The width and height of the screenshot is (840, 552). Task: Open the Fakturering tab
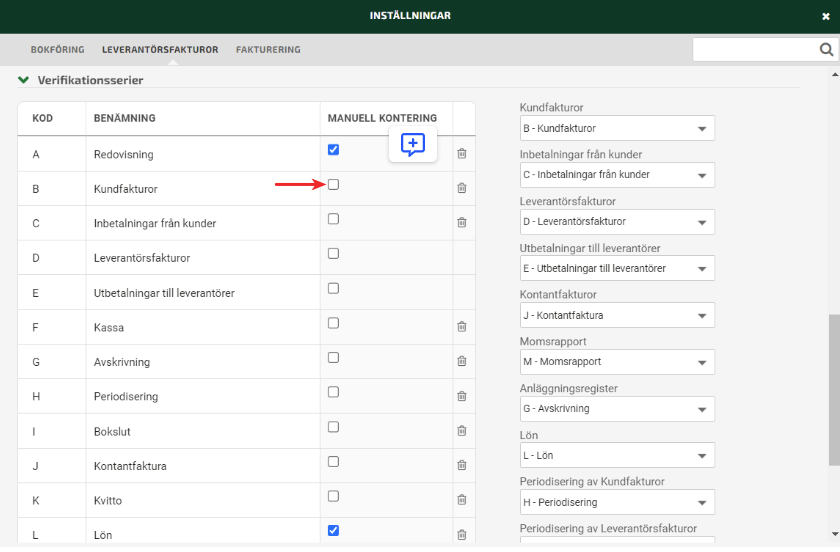click(x=268, y=49)
